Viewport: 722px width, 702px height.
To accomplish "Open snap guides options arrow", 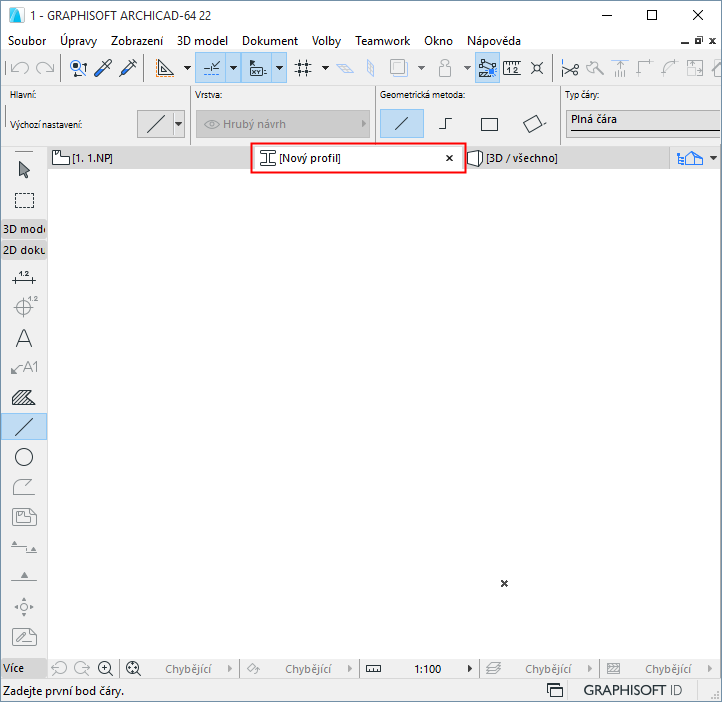I will click(x=233, y=68).
